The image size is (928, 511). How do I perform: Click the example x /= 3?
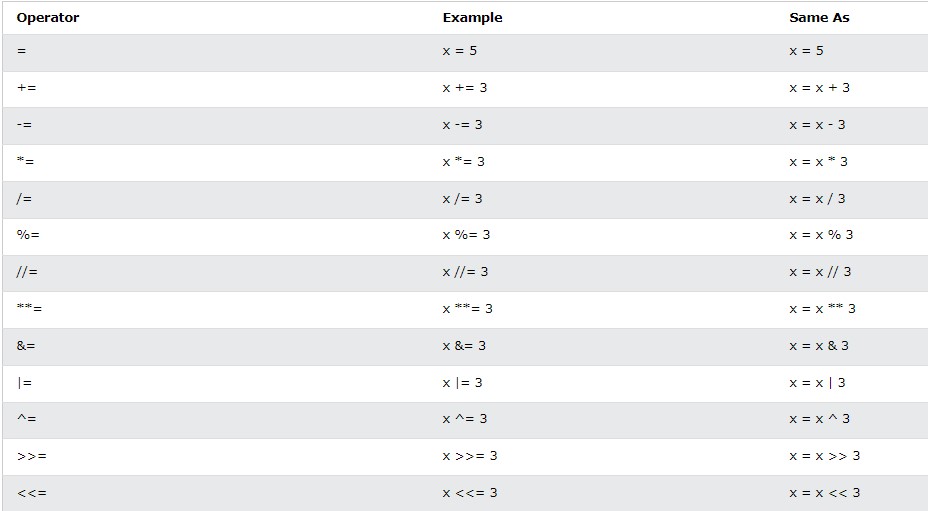point(462,199)
